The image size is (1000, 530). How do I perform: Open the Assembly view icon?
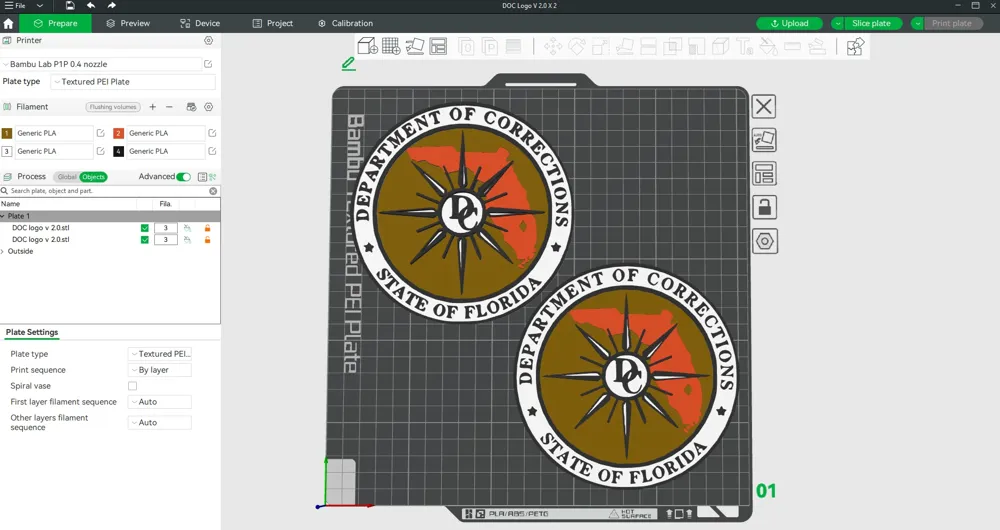[x=855, y=46]
